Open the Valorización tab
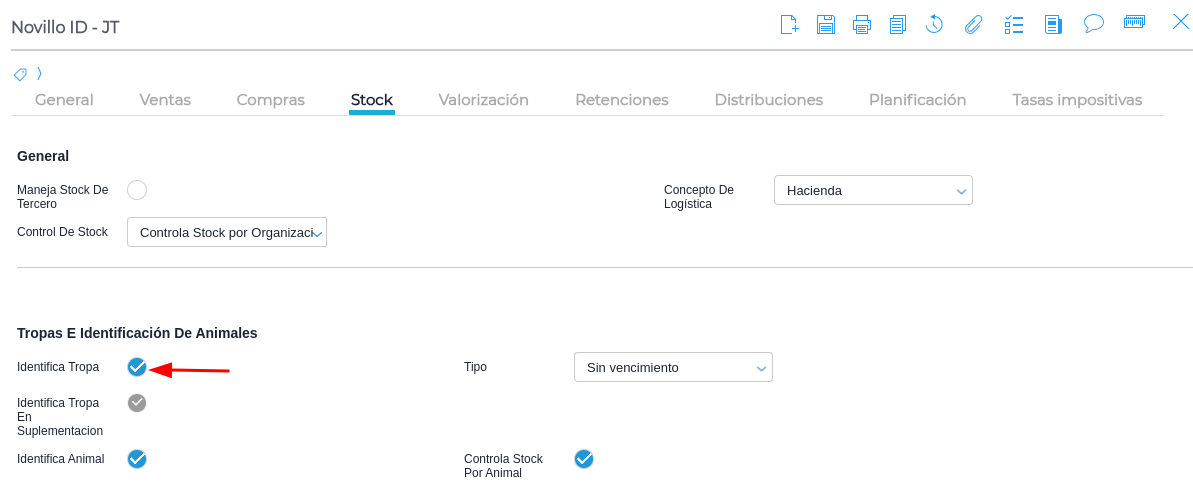Screen dimensions: 1193x497 pos(483,100)
